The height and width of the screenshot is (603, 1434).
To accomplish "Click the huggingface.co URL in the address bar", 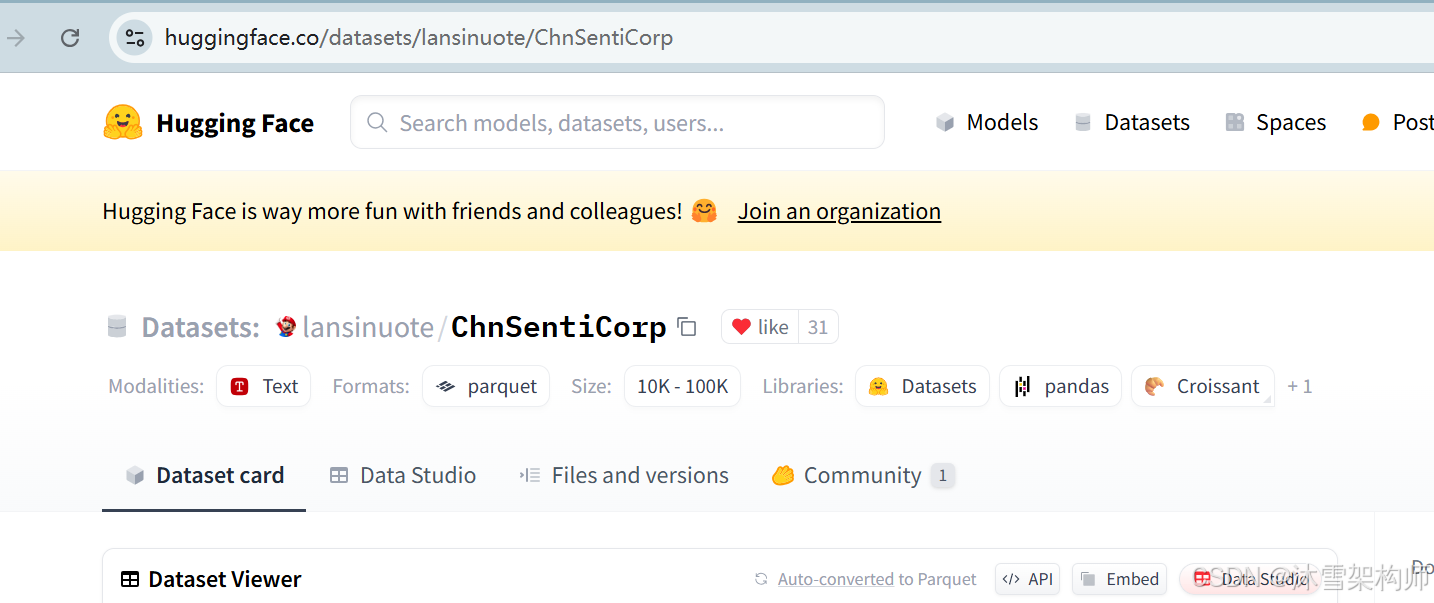I will (418, 38).
